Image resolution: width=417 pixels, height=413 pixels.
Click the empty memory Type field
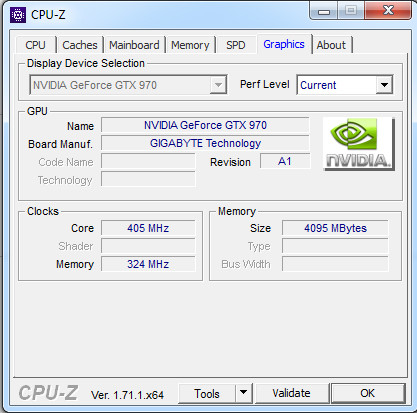click(x=335, y=246)
